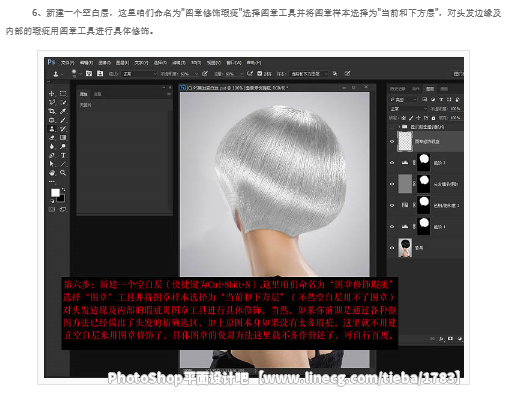Select the Zoom magnifier tool
Image resolution: width=516 pixels, height=397 pixels.
(x=63, y=173)
